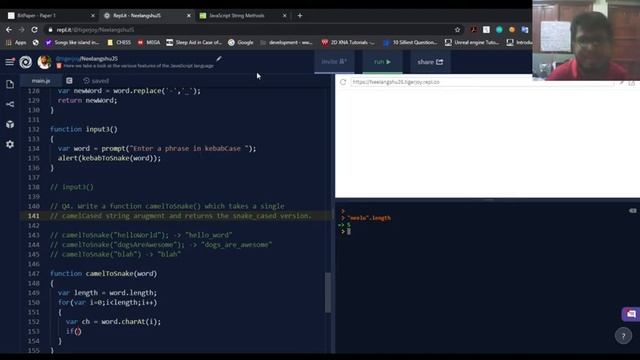Click line 147 function camelToSnake(word)
The height and width of the screenshot is (360, 640).
[x=103, y=273]
